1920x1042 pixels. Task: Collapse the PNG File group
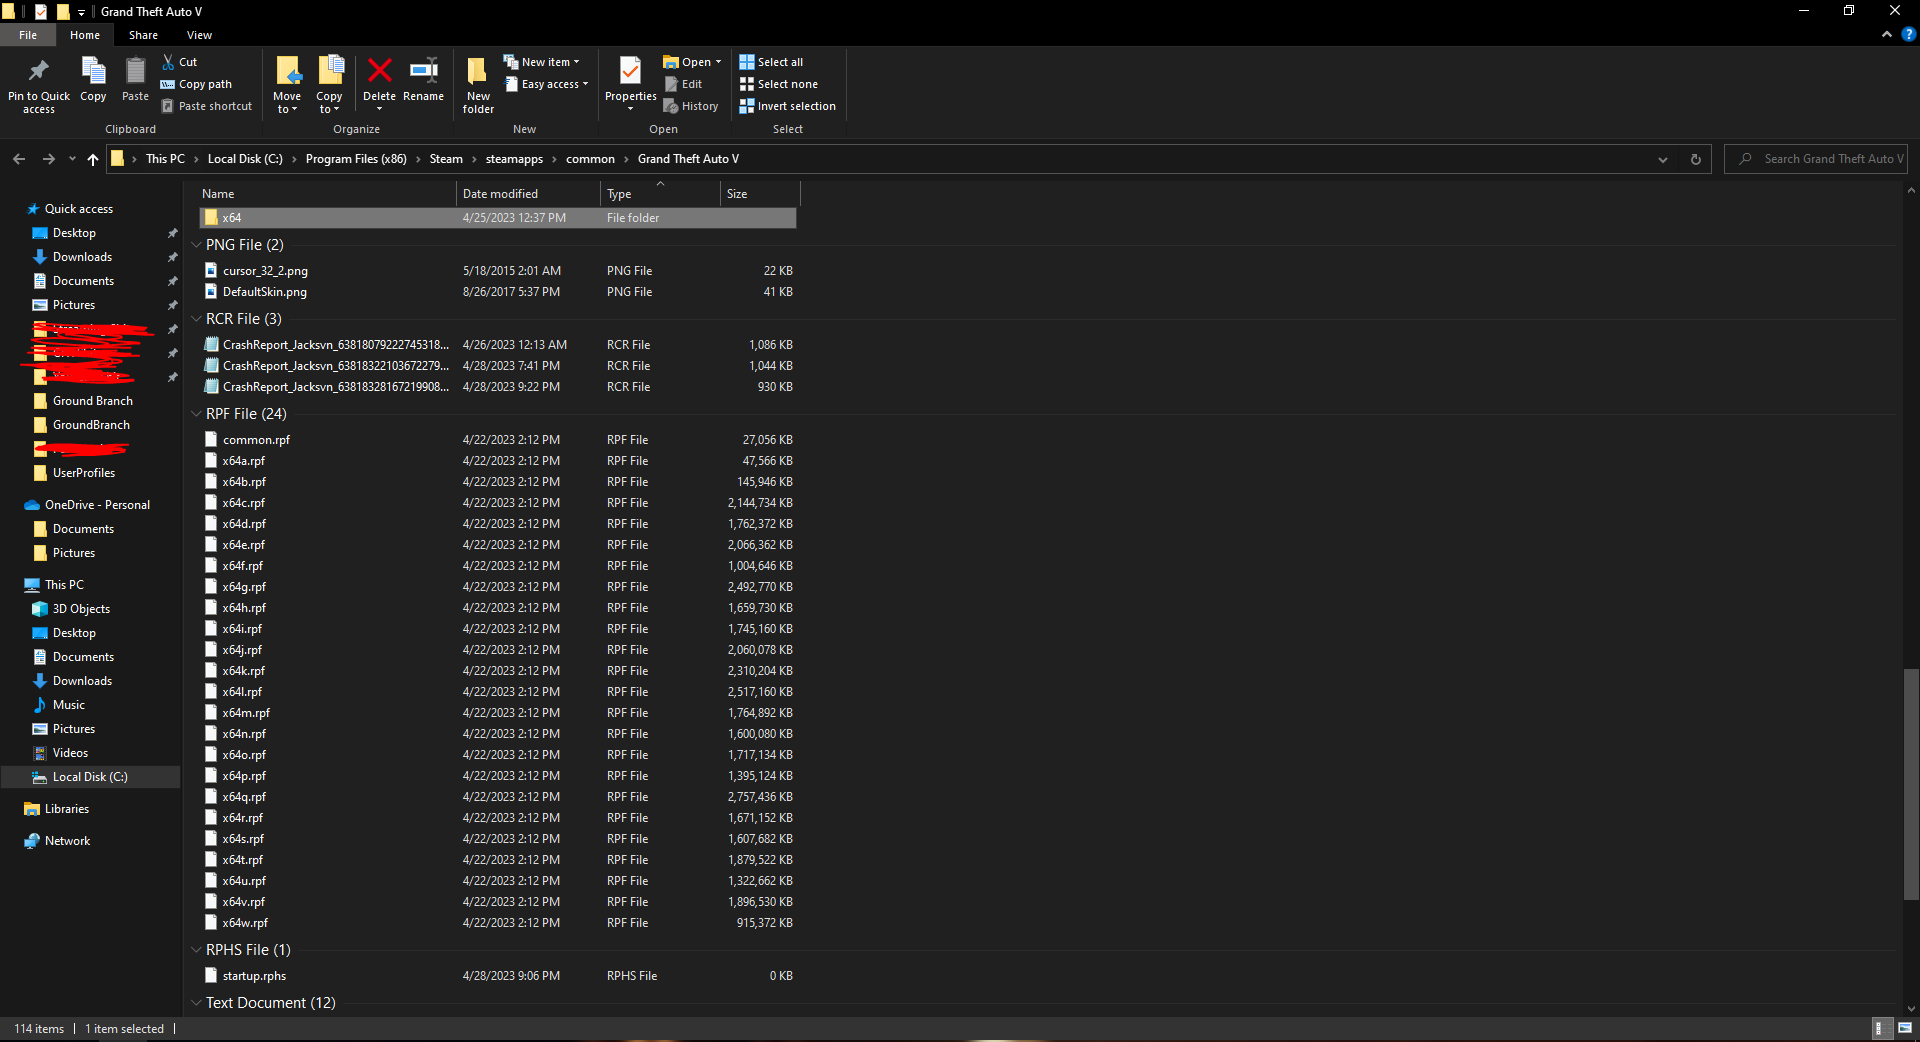tap(196, 245)
